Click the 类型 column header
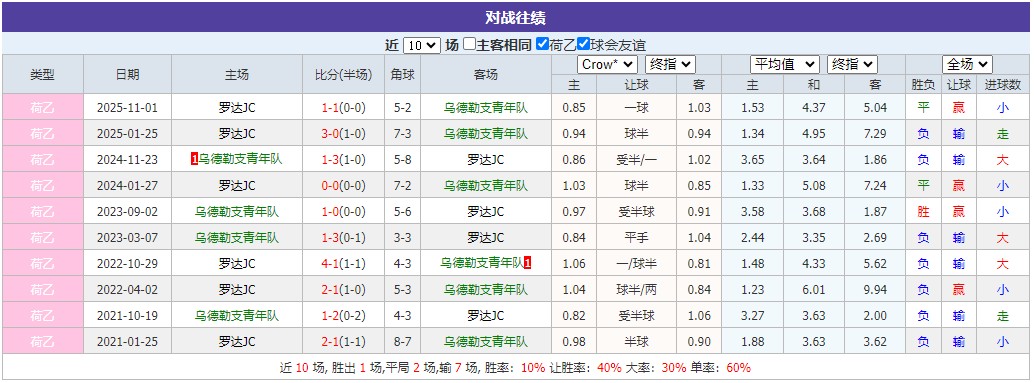 [42, 74]
